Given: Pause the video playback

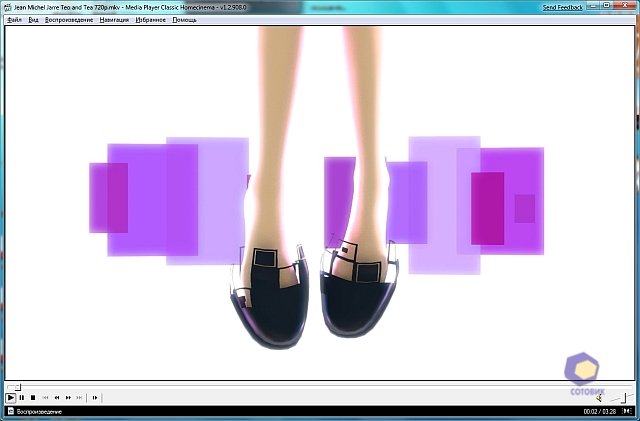Looking at the screenshot, I should 22,398.
